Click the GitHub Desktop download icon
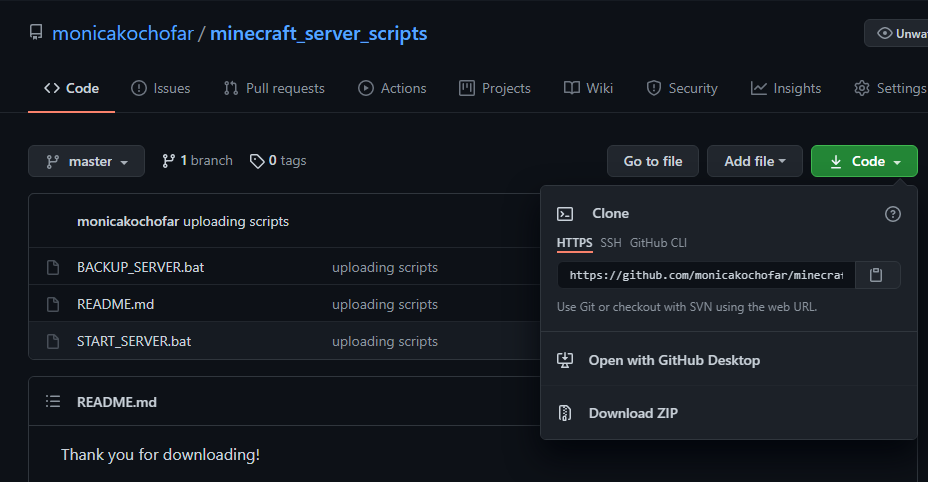Viewport: 928px width, 482px height. pyautogui.click(x=565, y=360)
